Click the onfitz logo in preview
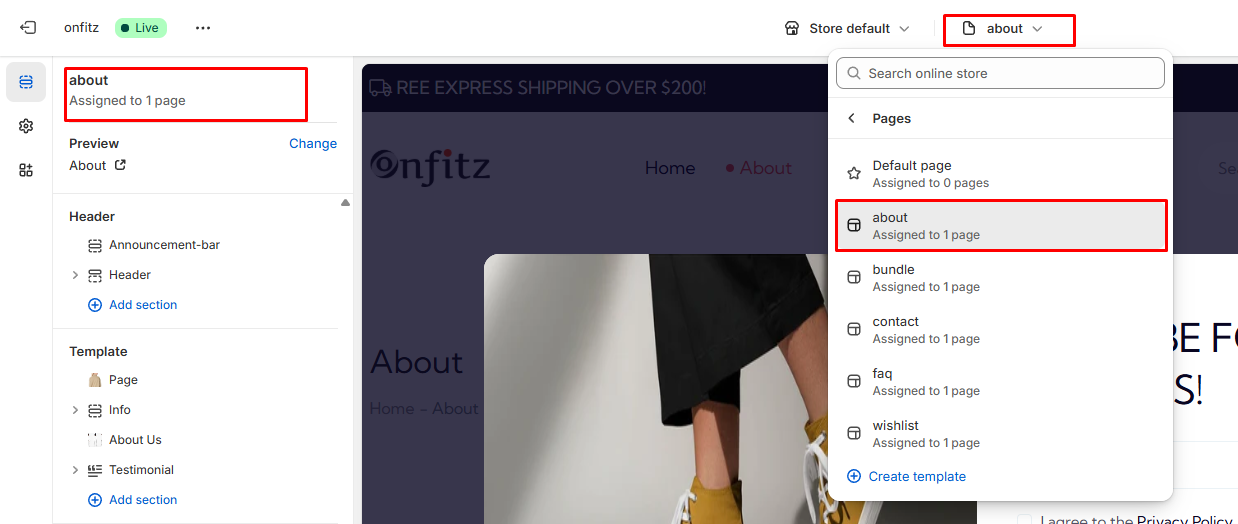 tap(430, 166)
